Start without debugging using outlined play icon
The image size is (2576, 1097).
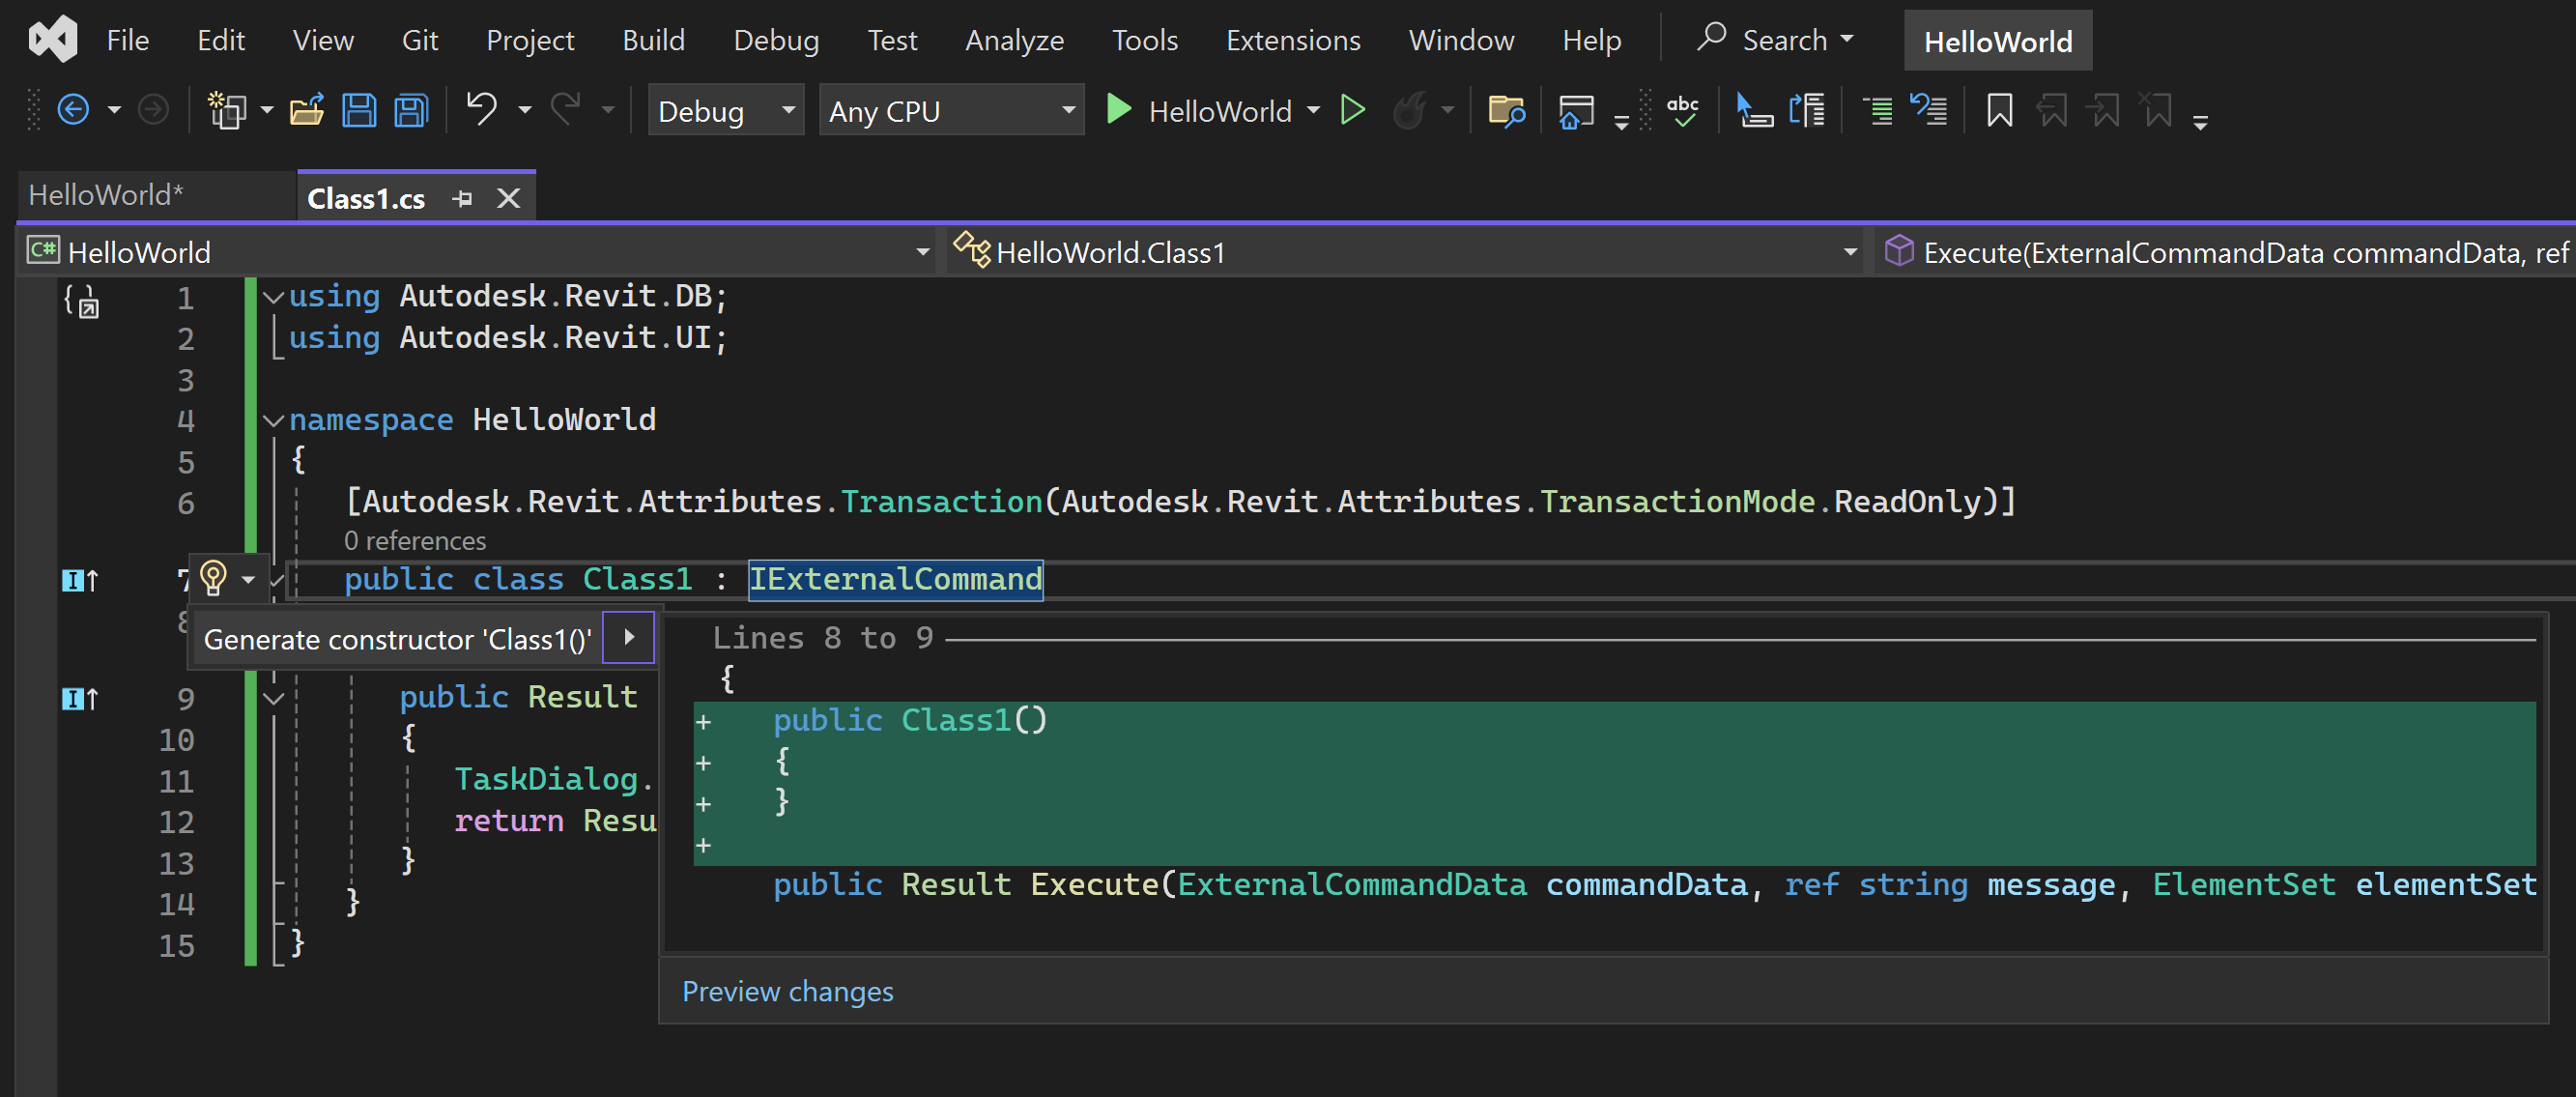point(1352,109)
